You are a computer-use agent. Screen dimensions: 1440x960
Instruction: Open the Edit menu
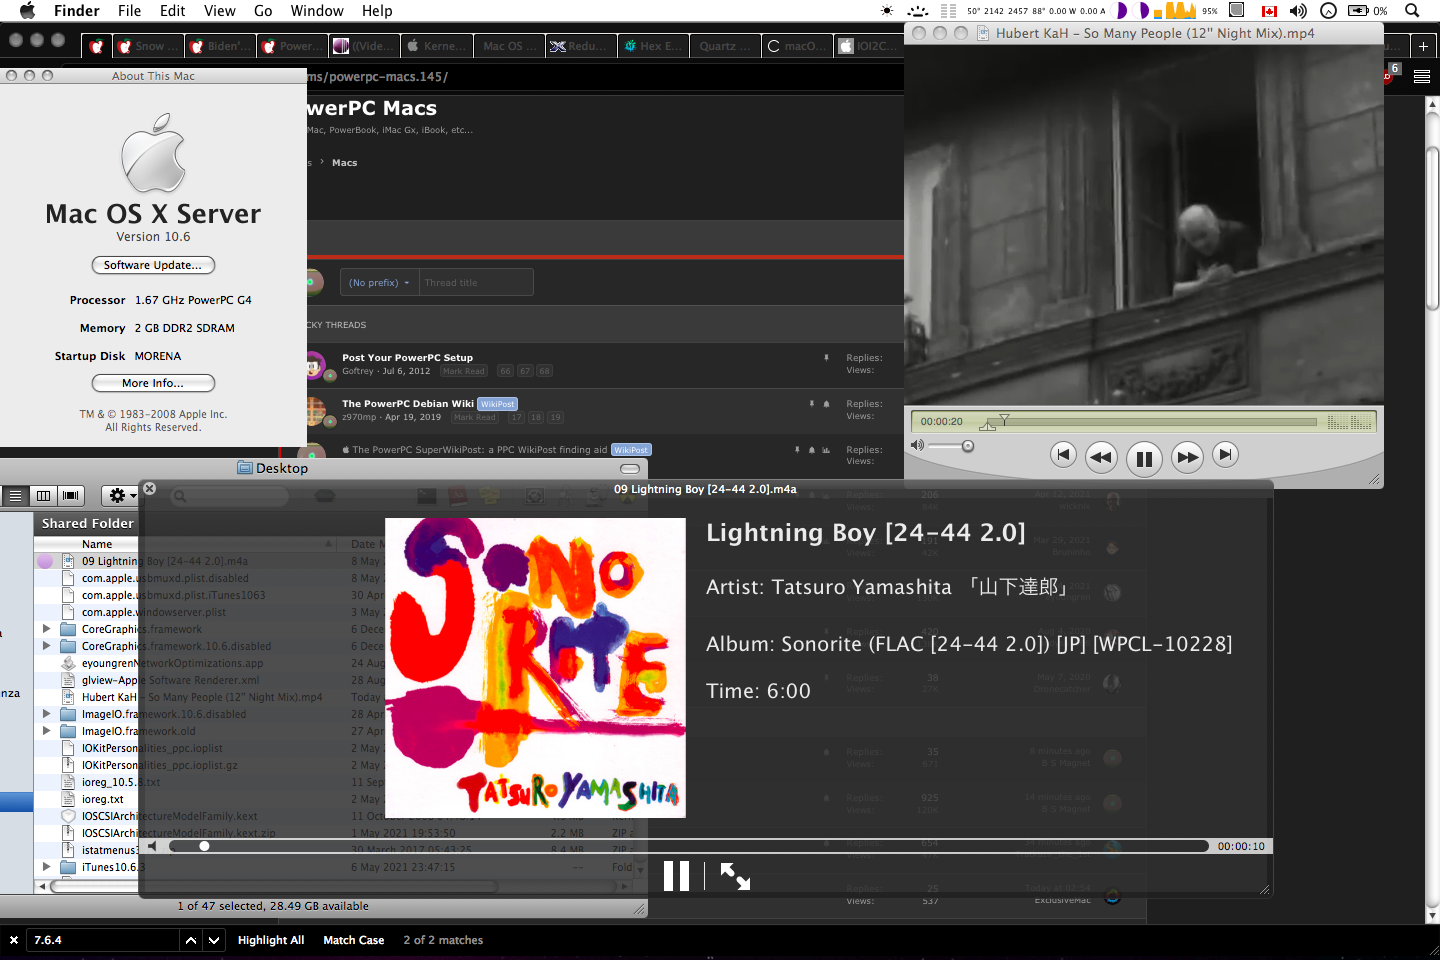tap(173, 11)
